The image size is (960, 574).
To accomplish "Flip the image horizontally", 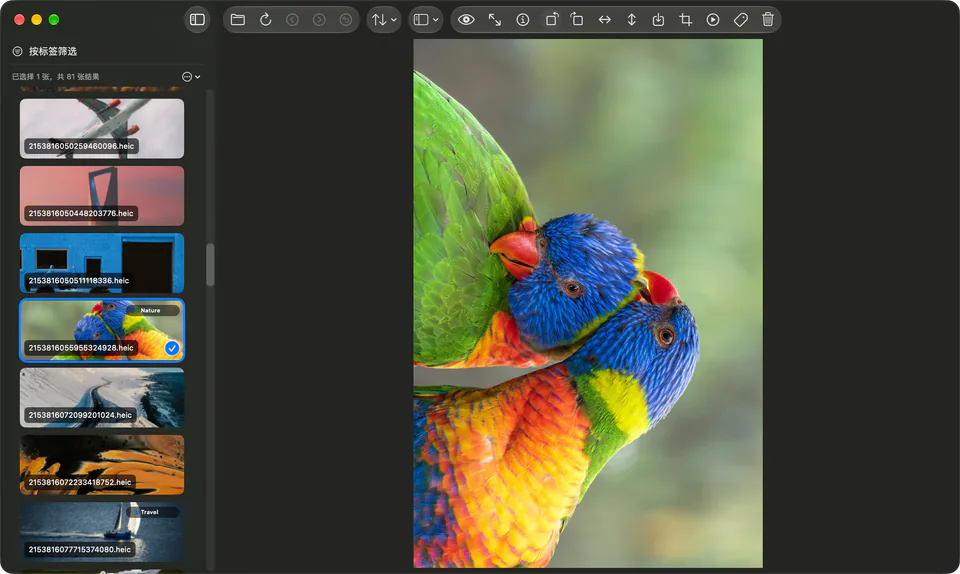I will point(604,20).
